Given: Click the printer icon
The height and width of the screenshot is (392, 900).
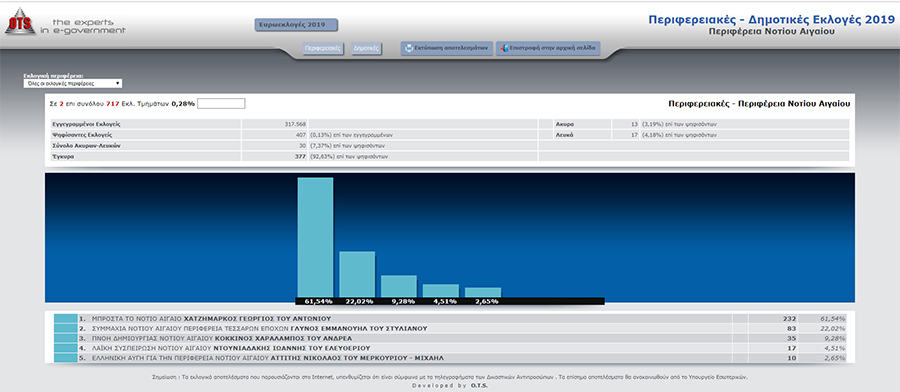Looking at the screenshot, I should pos(408,48).
